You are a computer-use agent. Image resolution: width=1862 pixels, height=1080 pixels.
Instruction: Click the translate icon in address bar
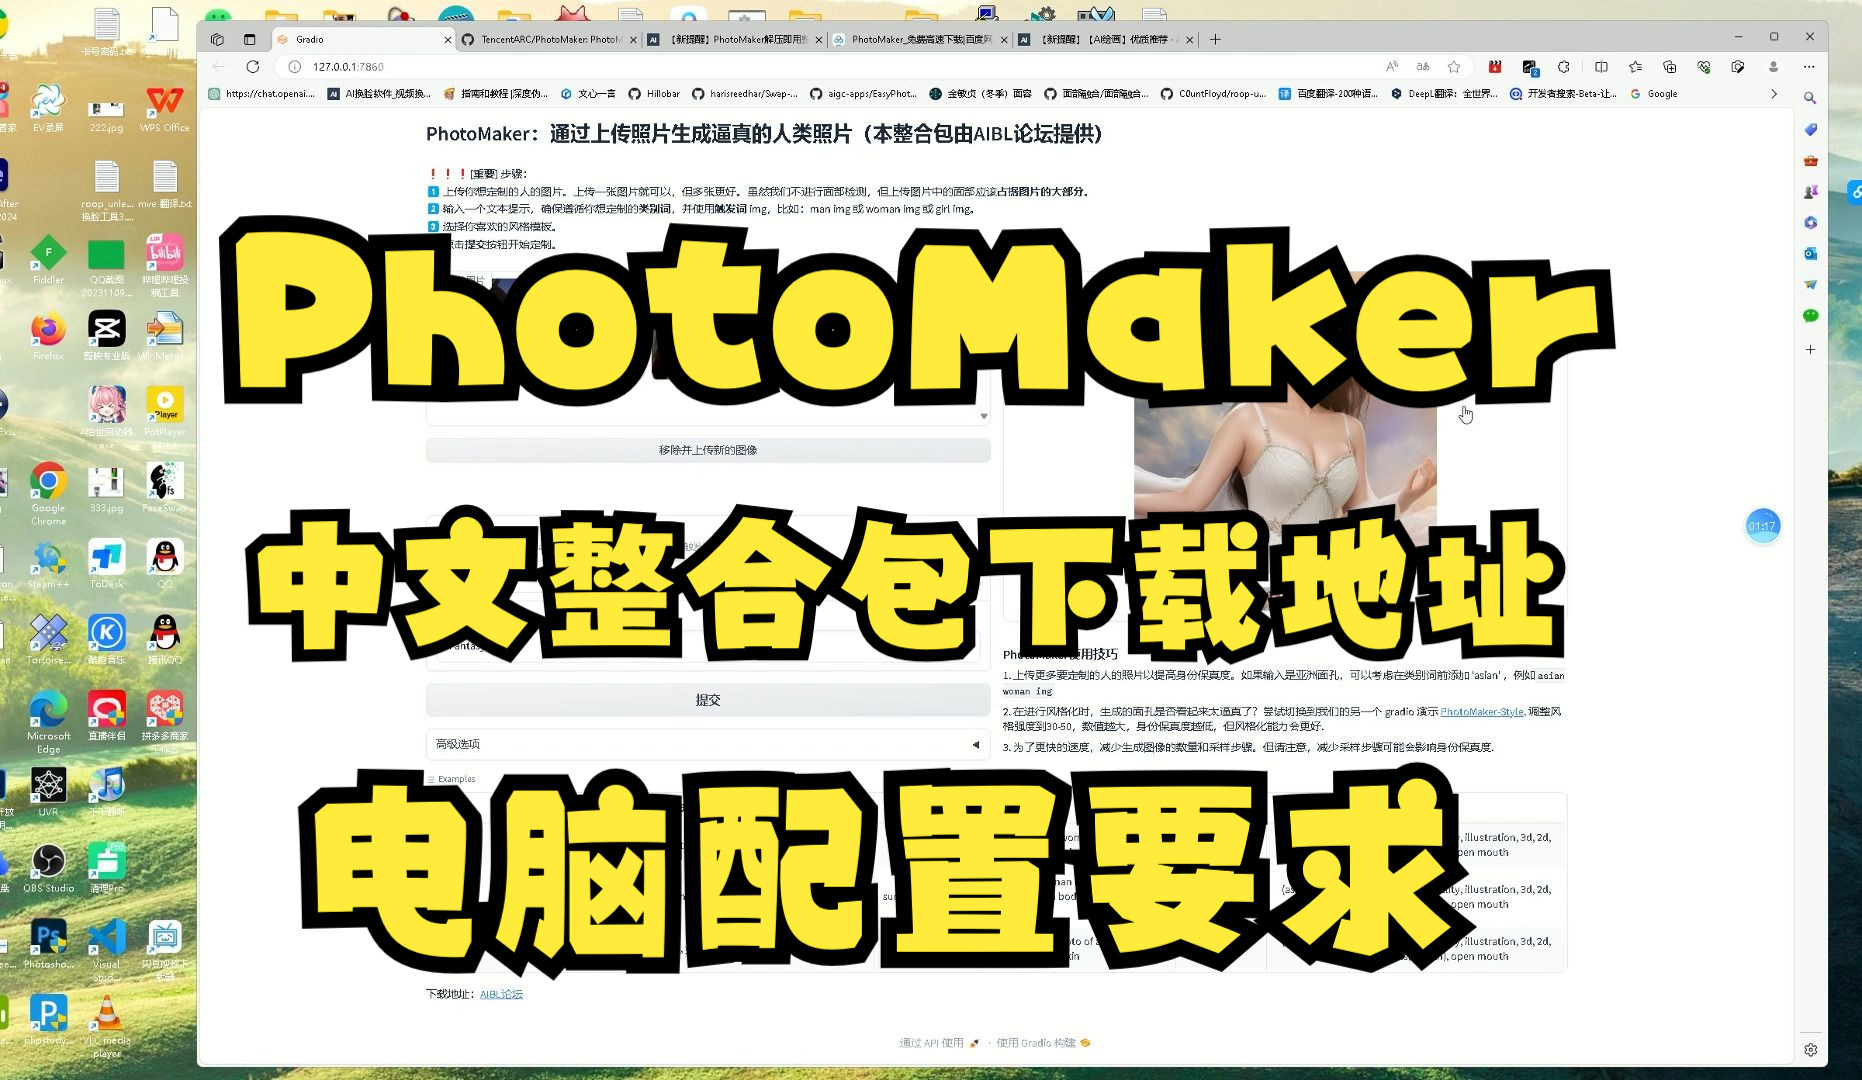coord(1423,67)
